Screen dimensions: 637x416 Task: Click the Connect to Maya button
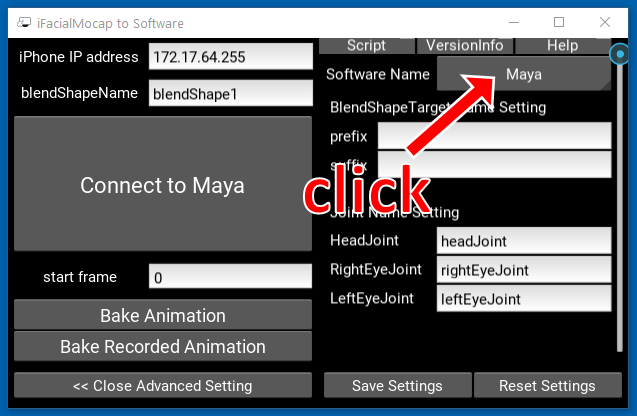coord(163,184)
